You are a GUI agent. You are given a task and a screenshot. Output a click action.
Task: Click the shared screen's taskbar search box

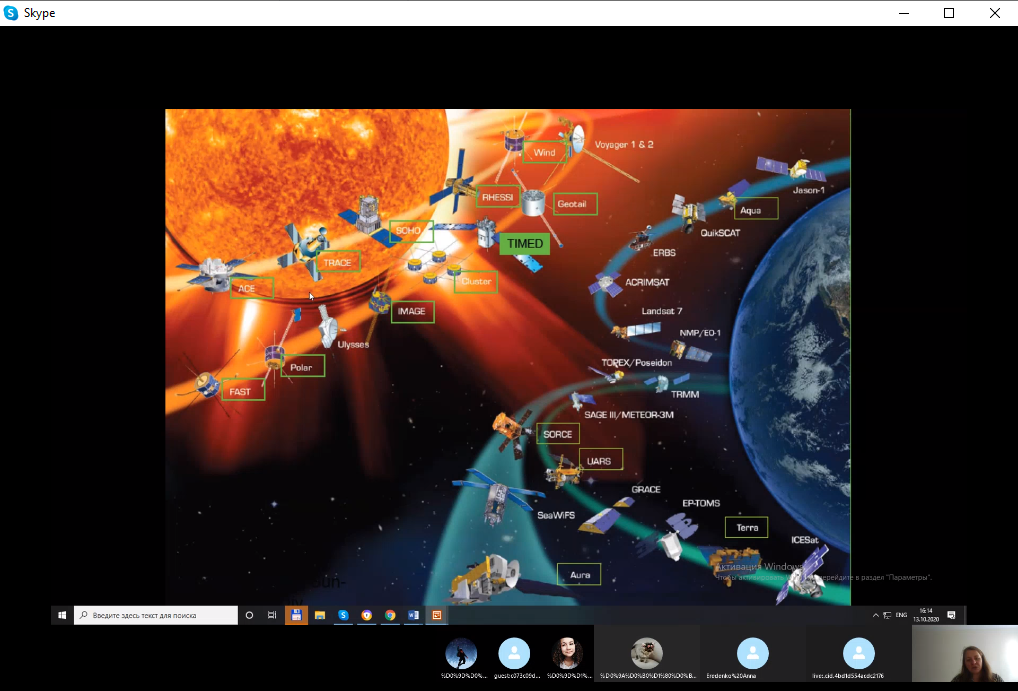tap(156, 615)
